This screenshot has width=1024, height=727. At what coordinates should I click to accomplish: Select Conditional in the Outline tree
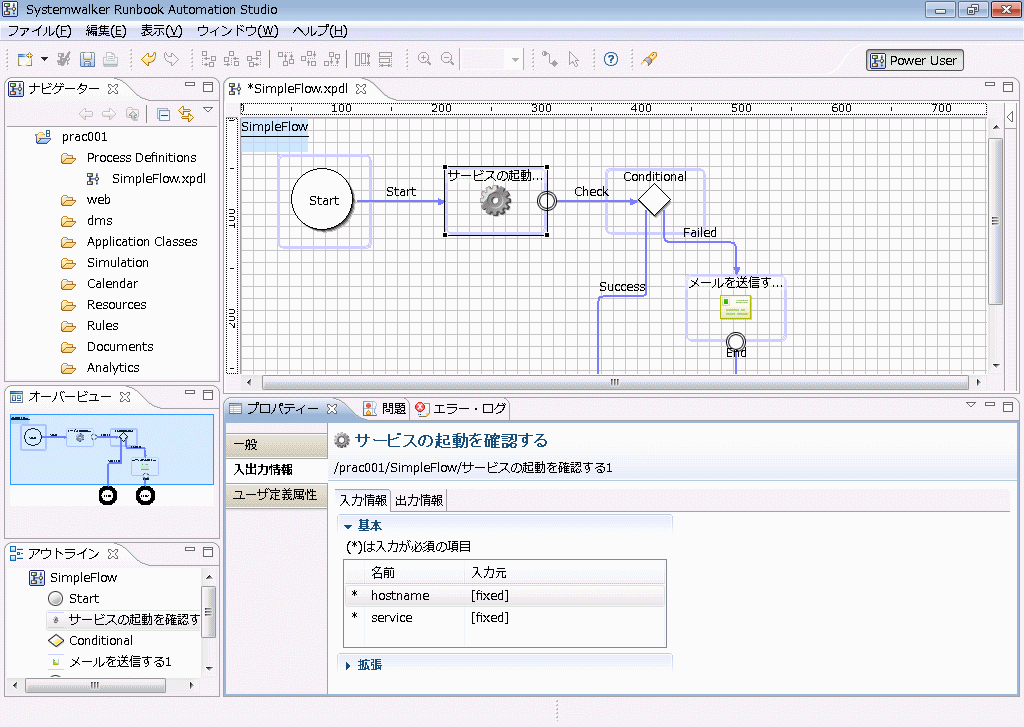[x=101, y=641]
